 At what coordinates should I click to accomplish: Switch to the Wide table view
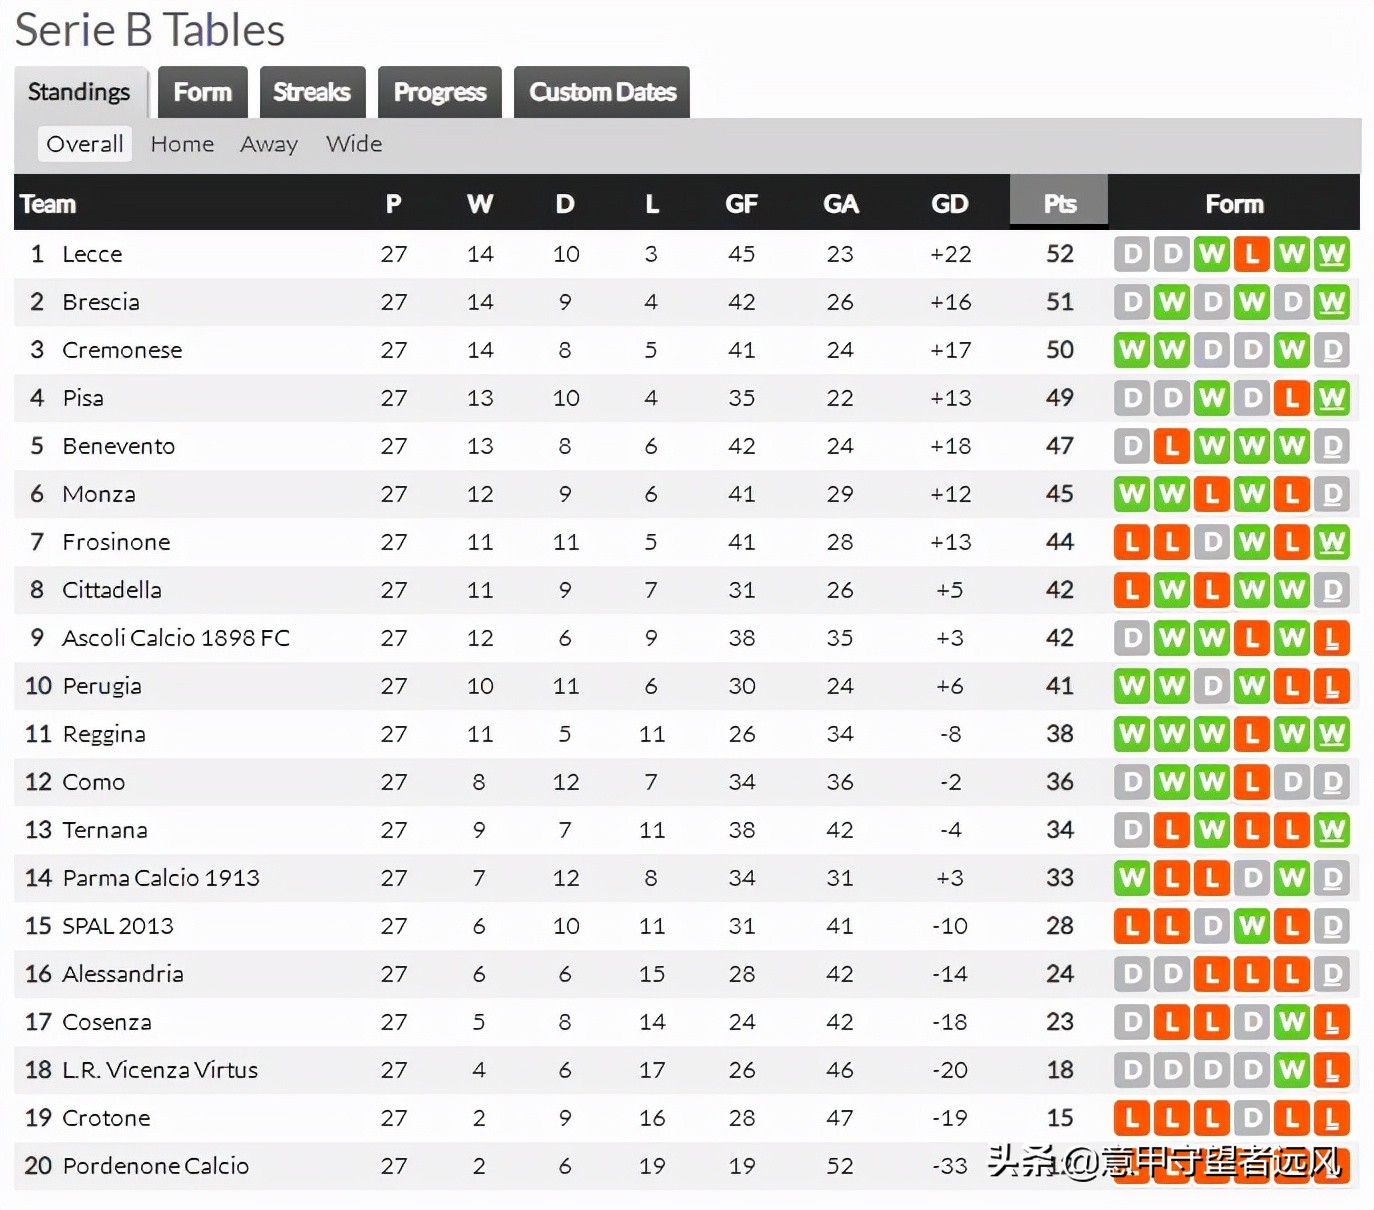pos(354,144)
